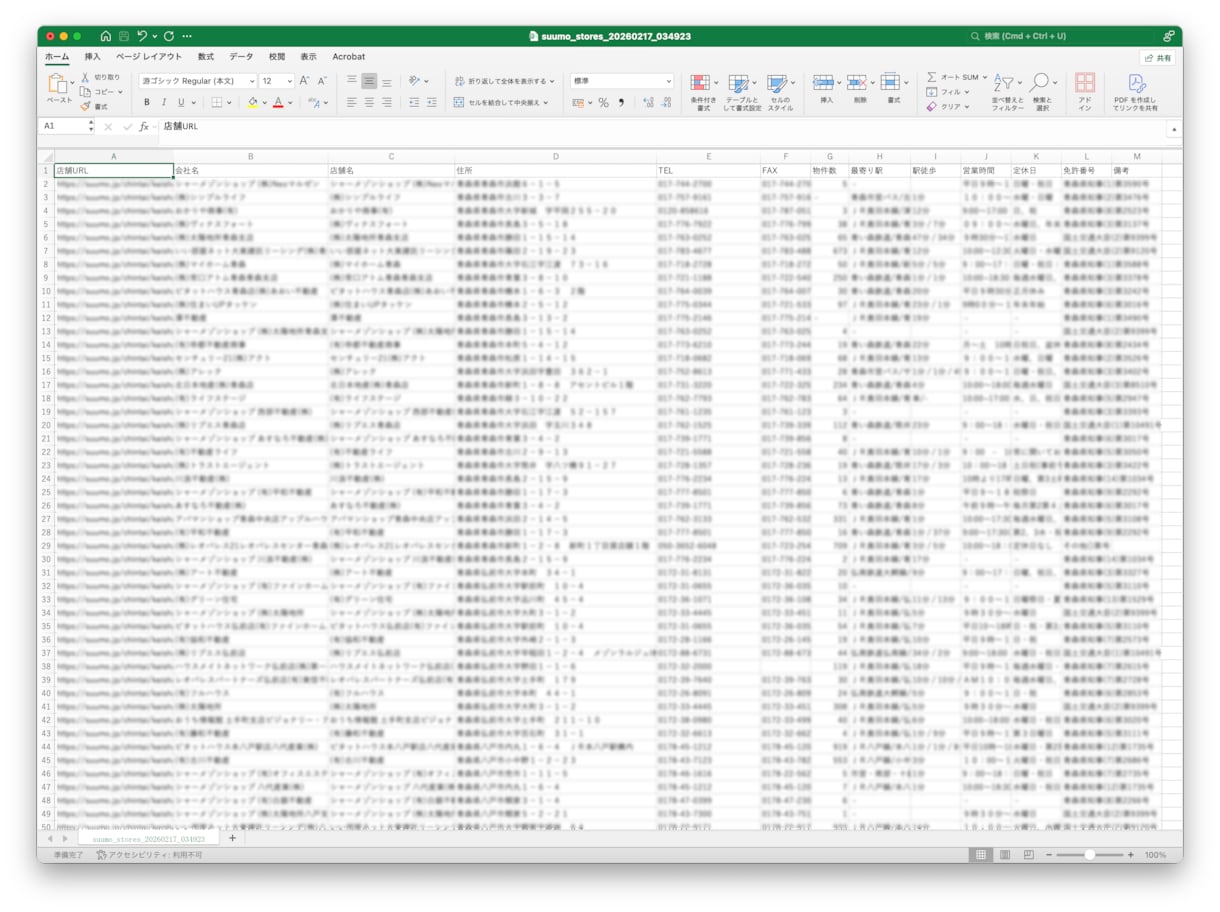Switch to the Formulas (数式) tab
Screen dimensions: 1220x912
206,57
